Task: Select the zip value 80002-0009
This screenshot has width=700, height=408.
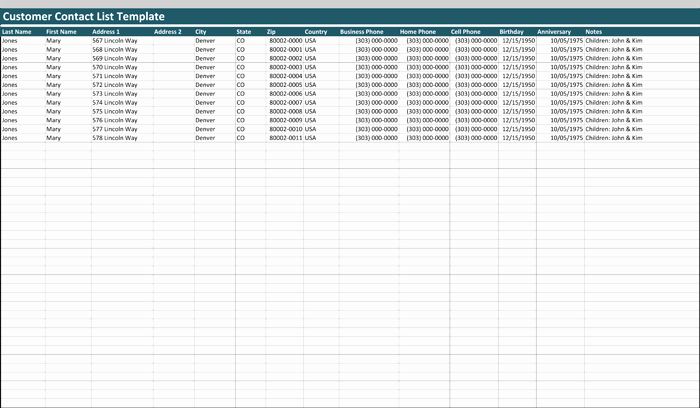Action: 286,121
